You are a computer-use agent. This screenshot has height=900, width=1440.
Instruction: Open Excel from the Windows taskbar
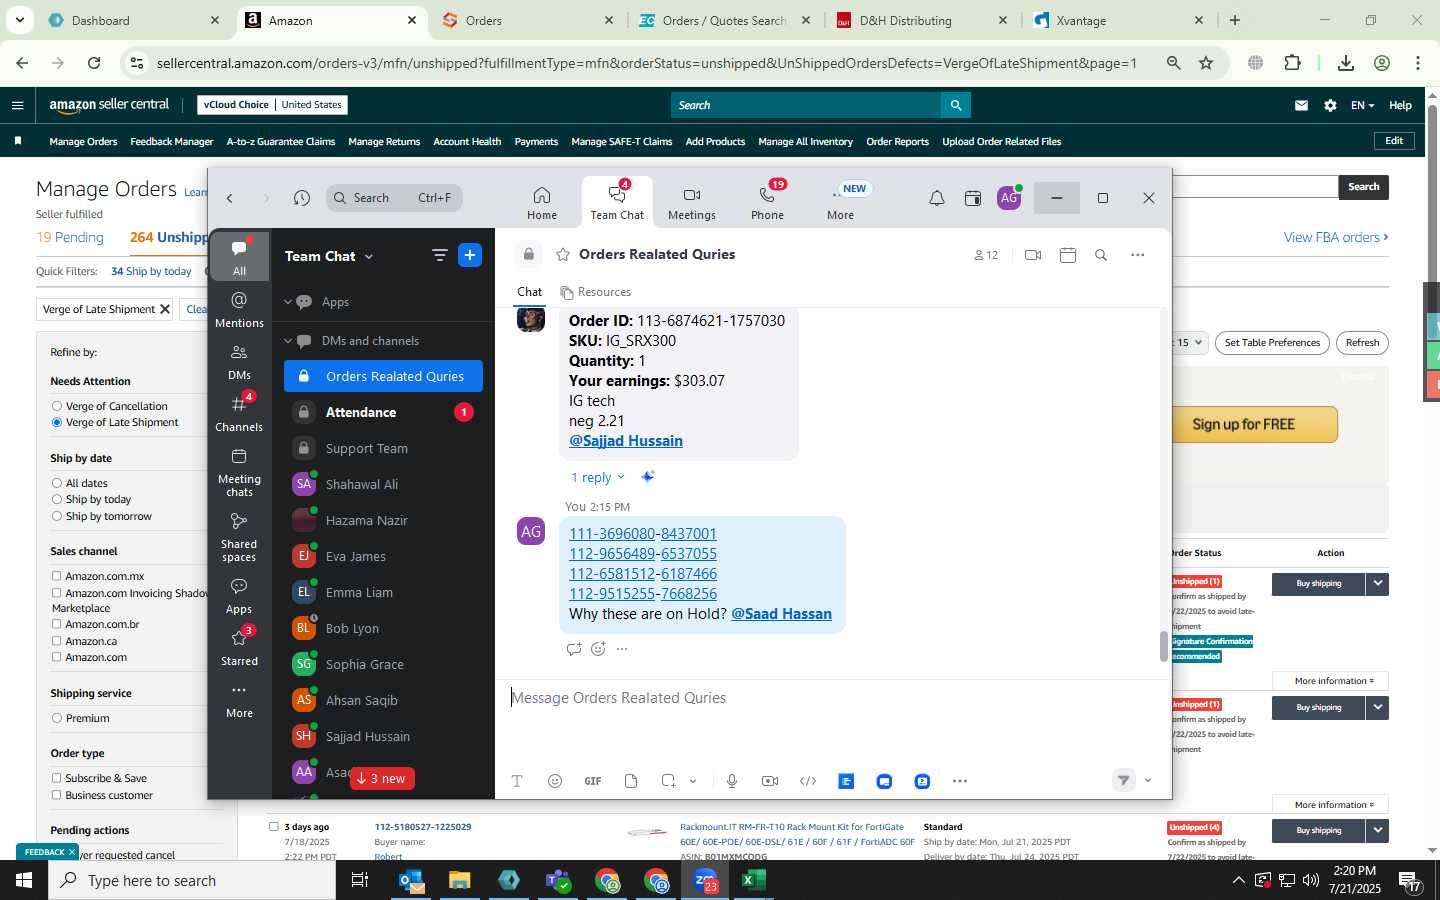click(753, 880)
